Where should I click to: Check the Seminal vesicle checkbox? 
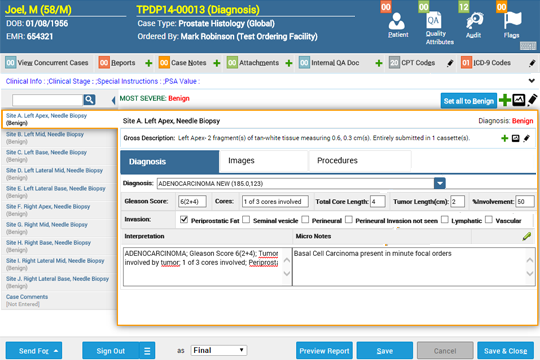246,219
